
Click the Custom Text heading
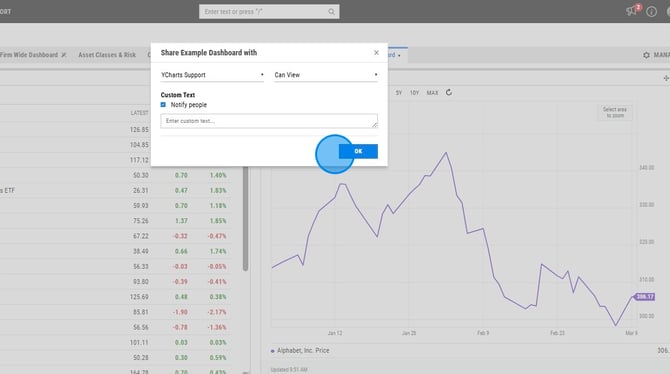click(178, 95)
